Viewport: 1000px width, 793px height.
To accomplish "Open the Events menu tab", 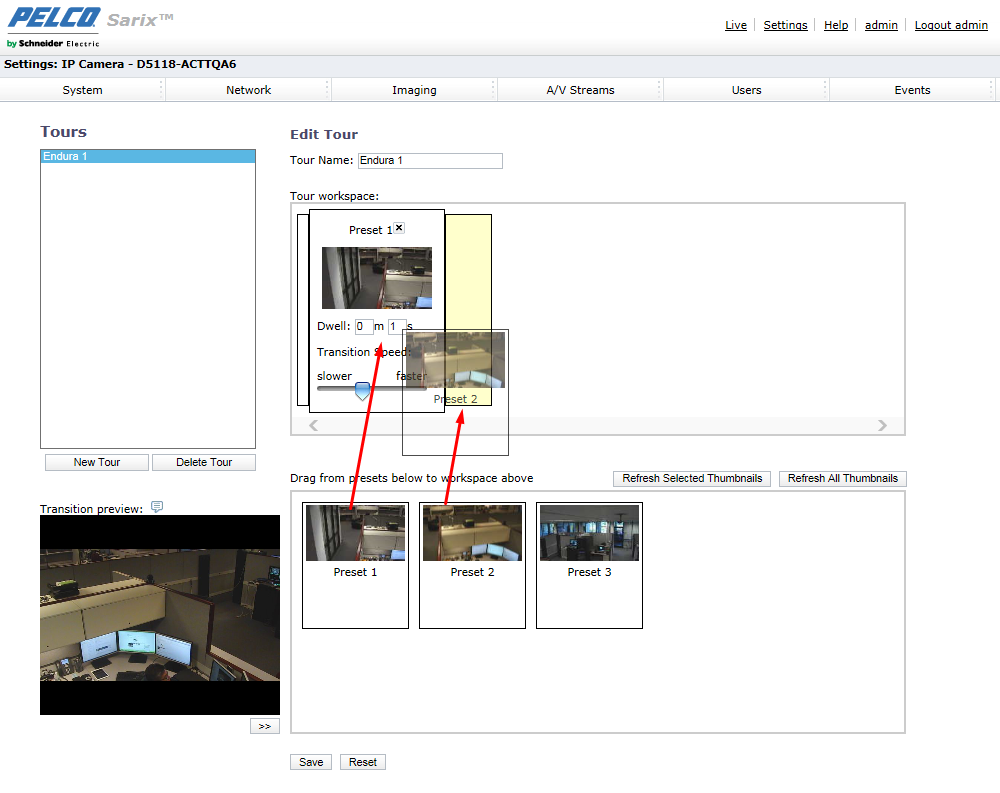I will (912, 90).
